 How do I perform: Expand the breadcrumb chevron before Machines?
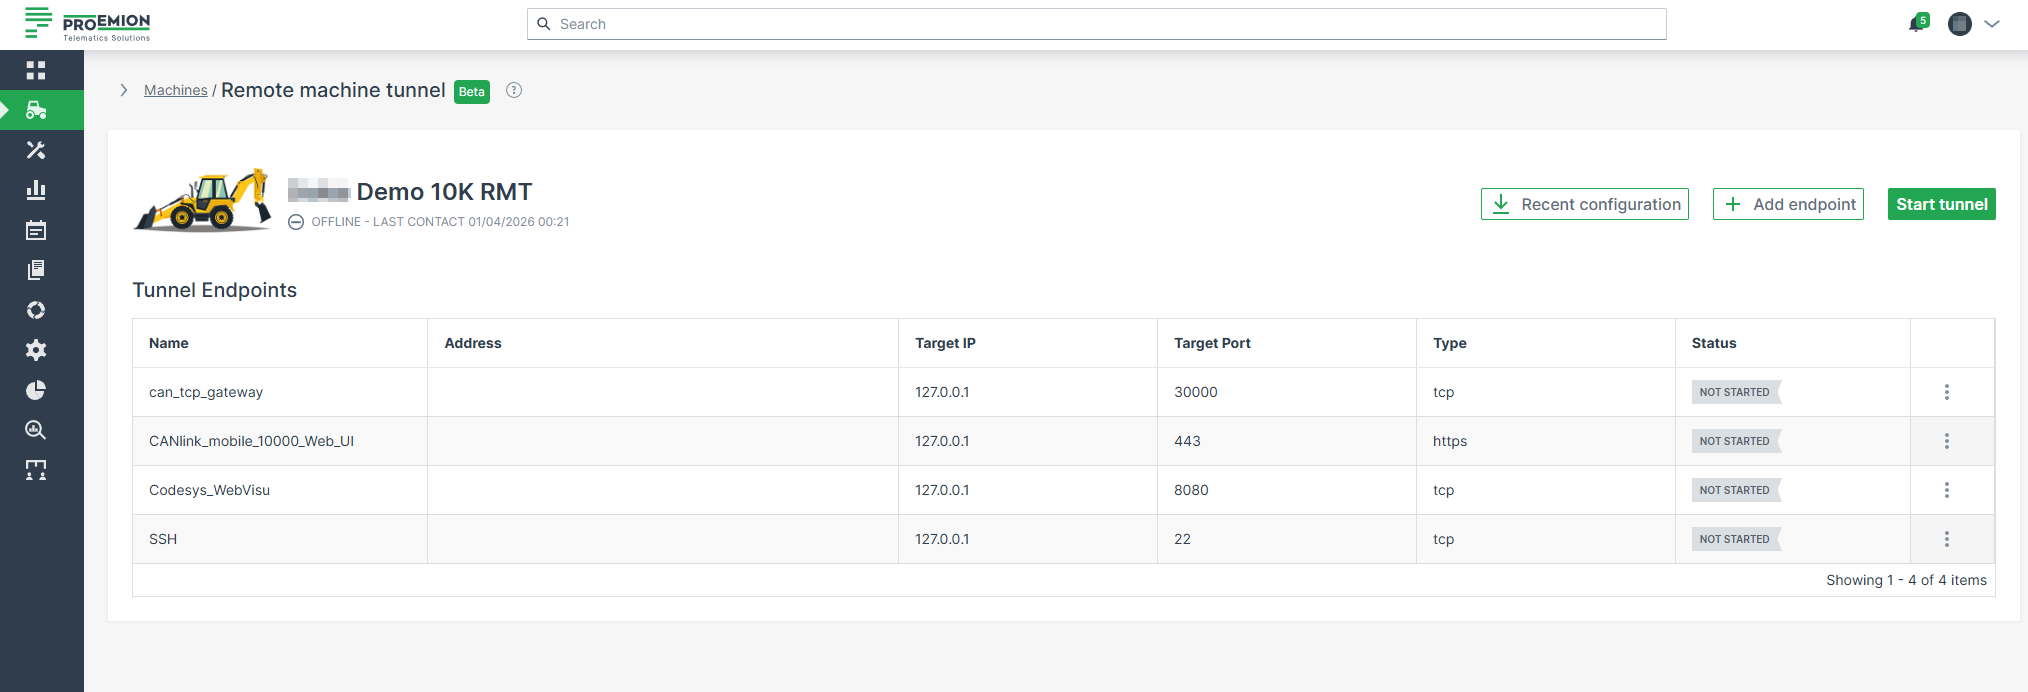coord(124,90)
